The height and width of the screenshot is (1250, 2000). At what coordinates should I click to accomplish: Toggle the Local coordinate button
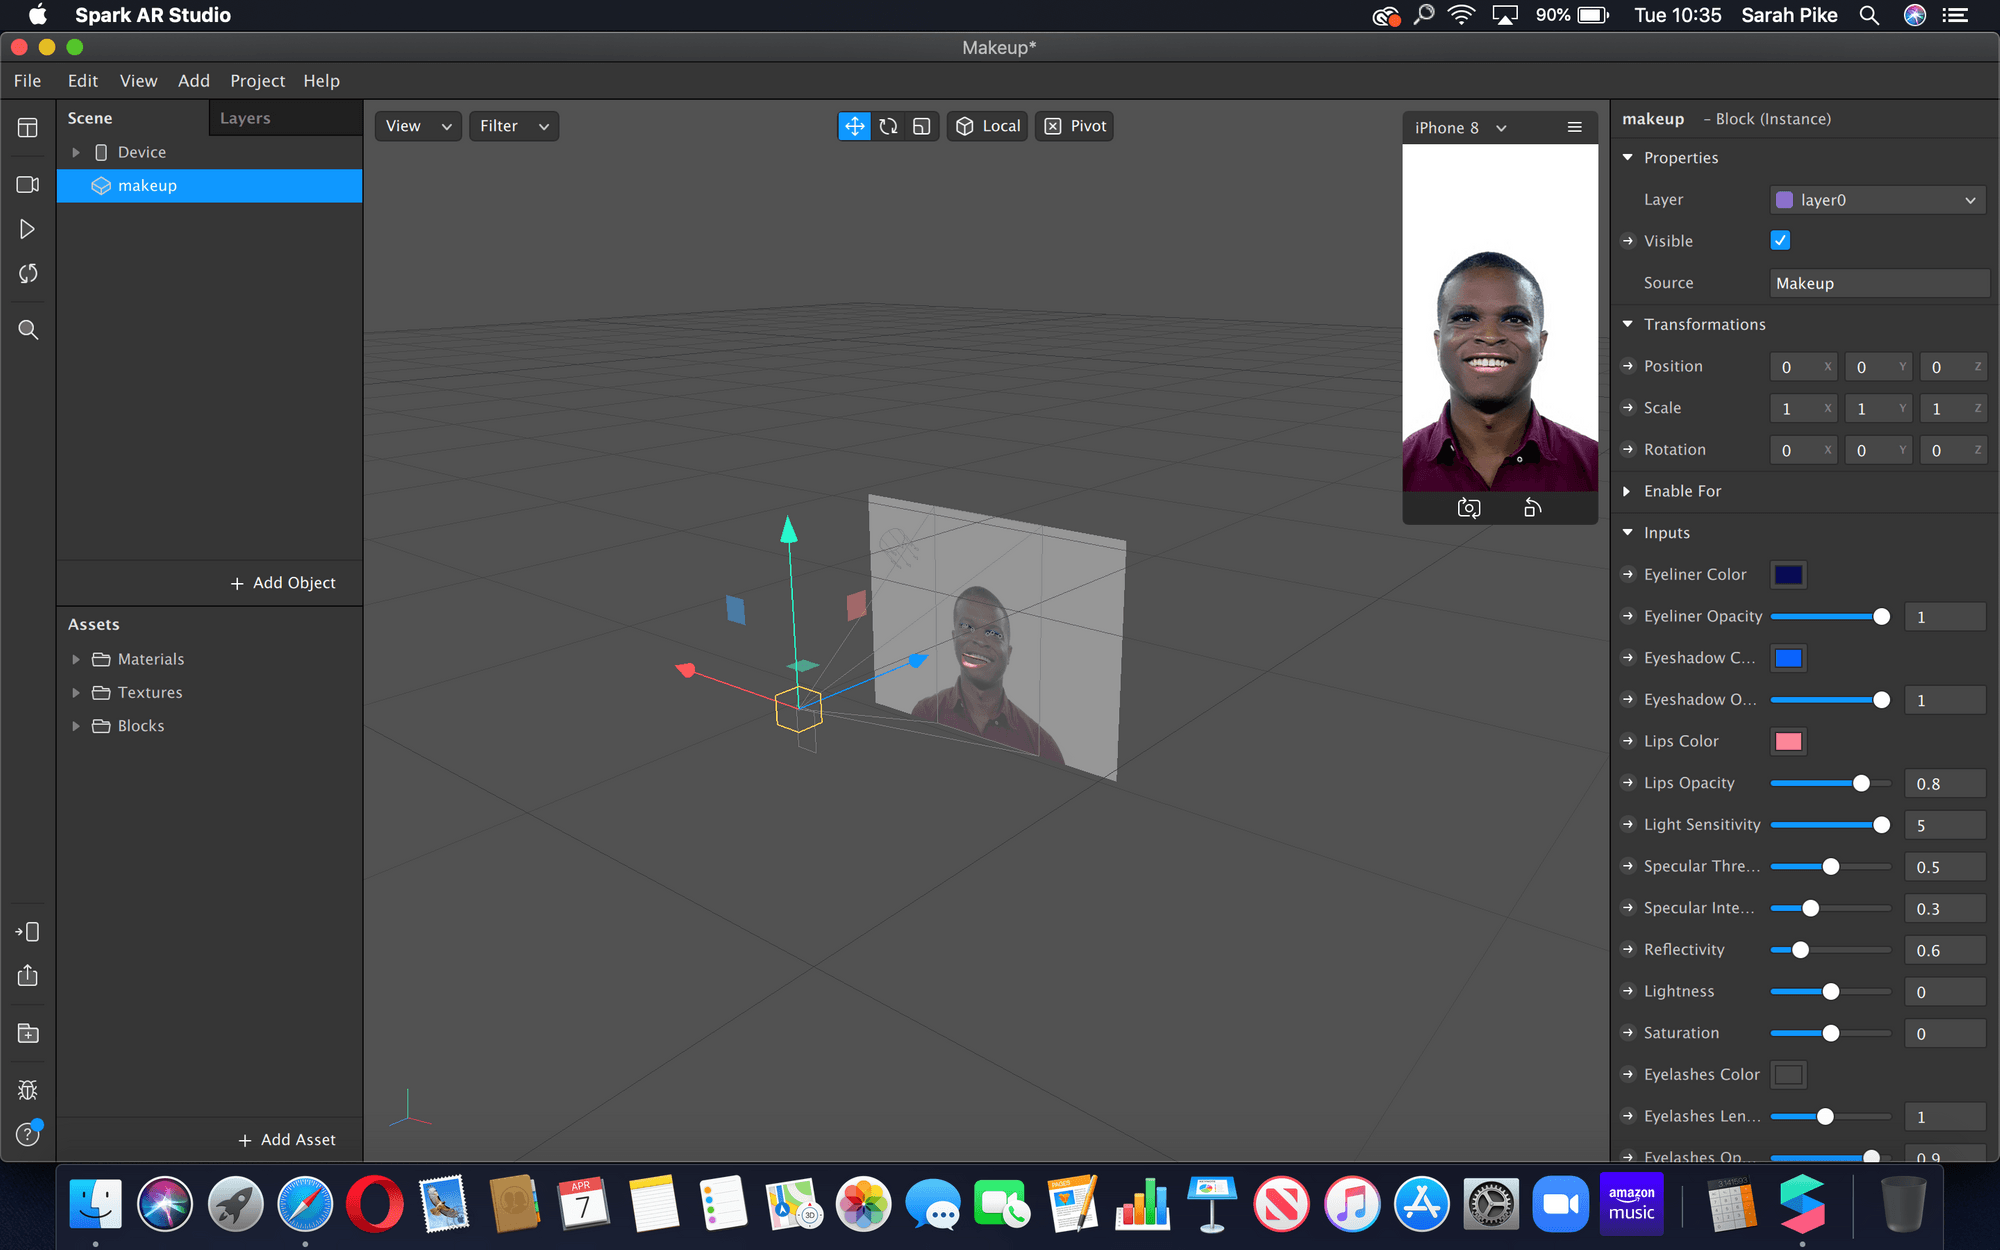[987, 126]
